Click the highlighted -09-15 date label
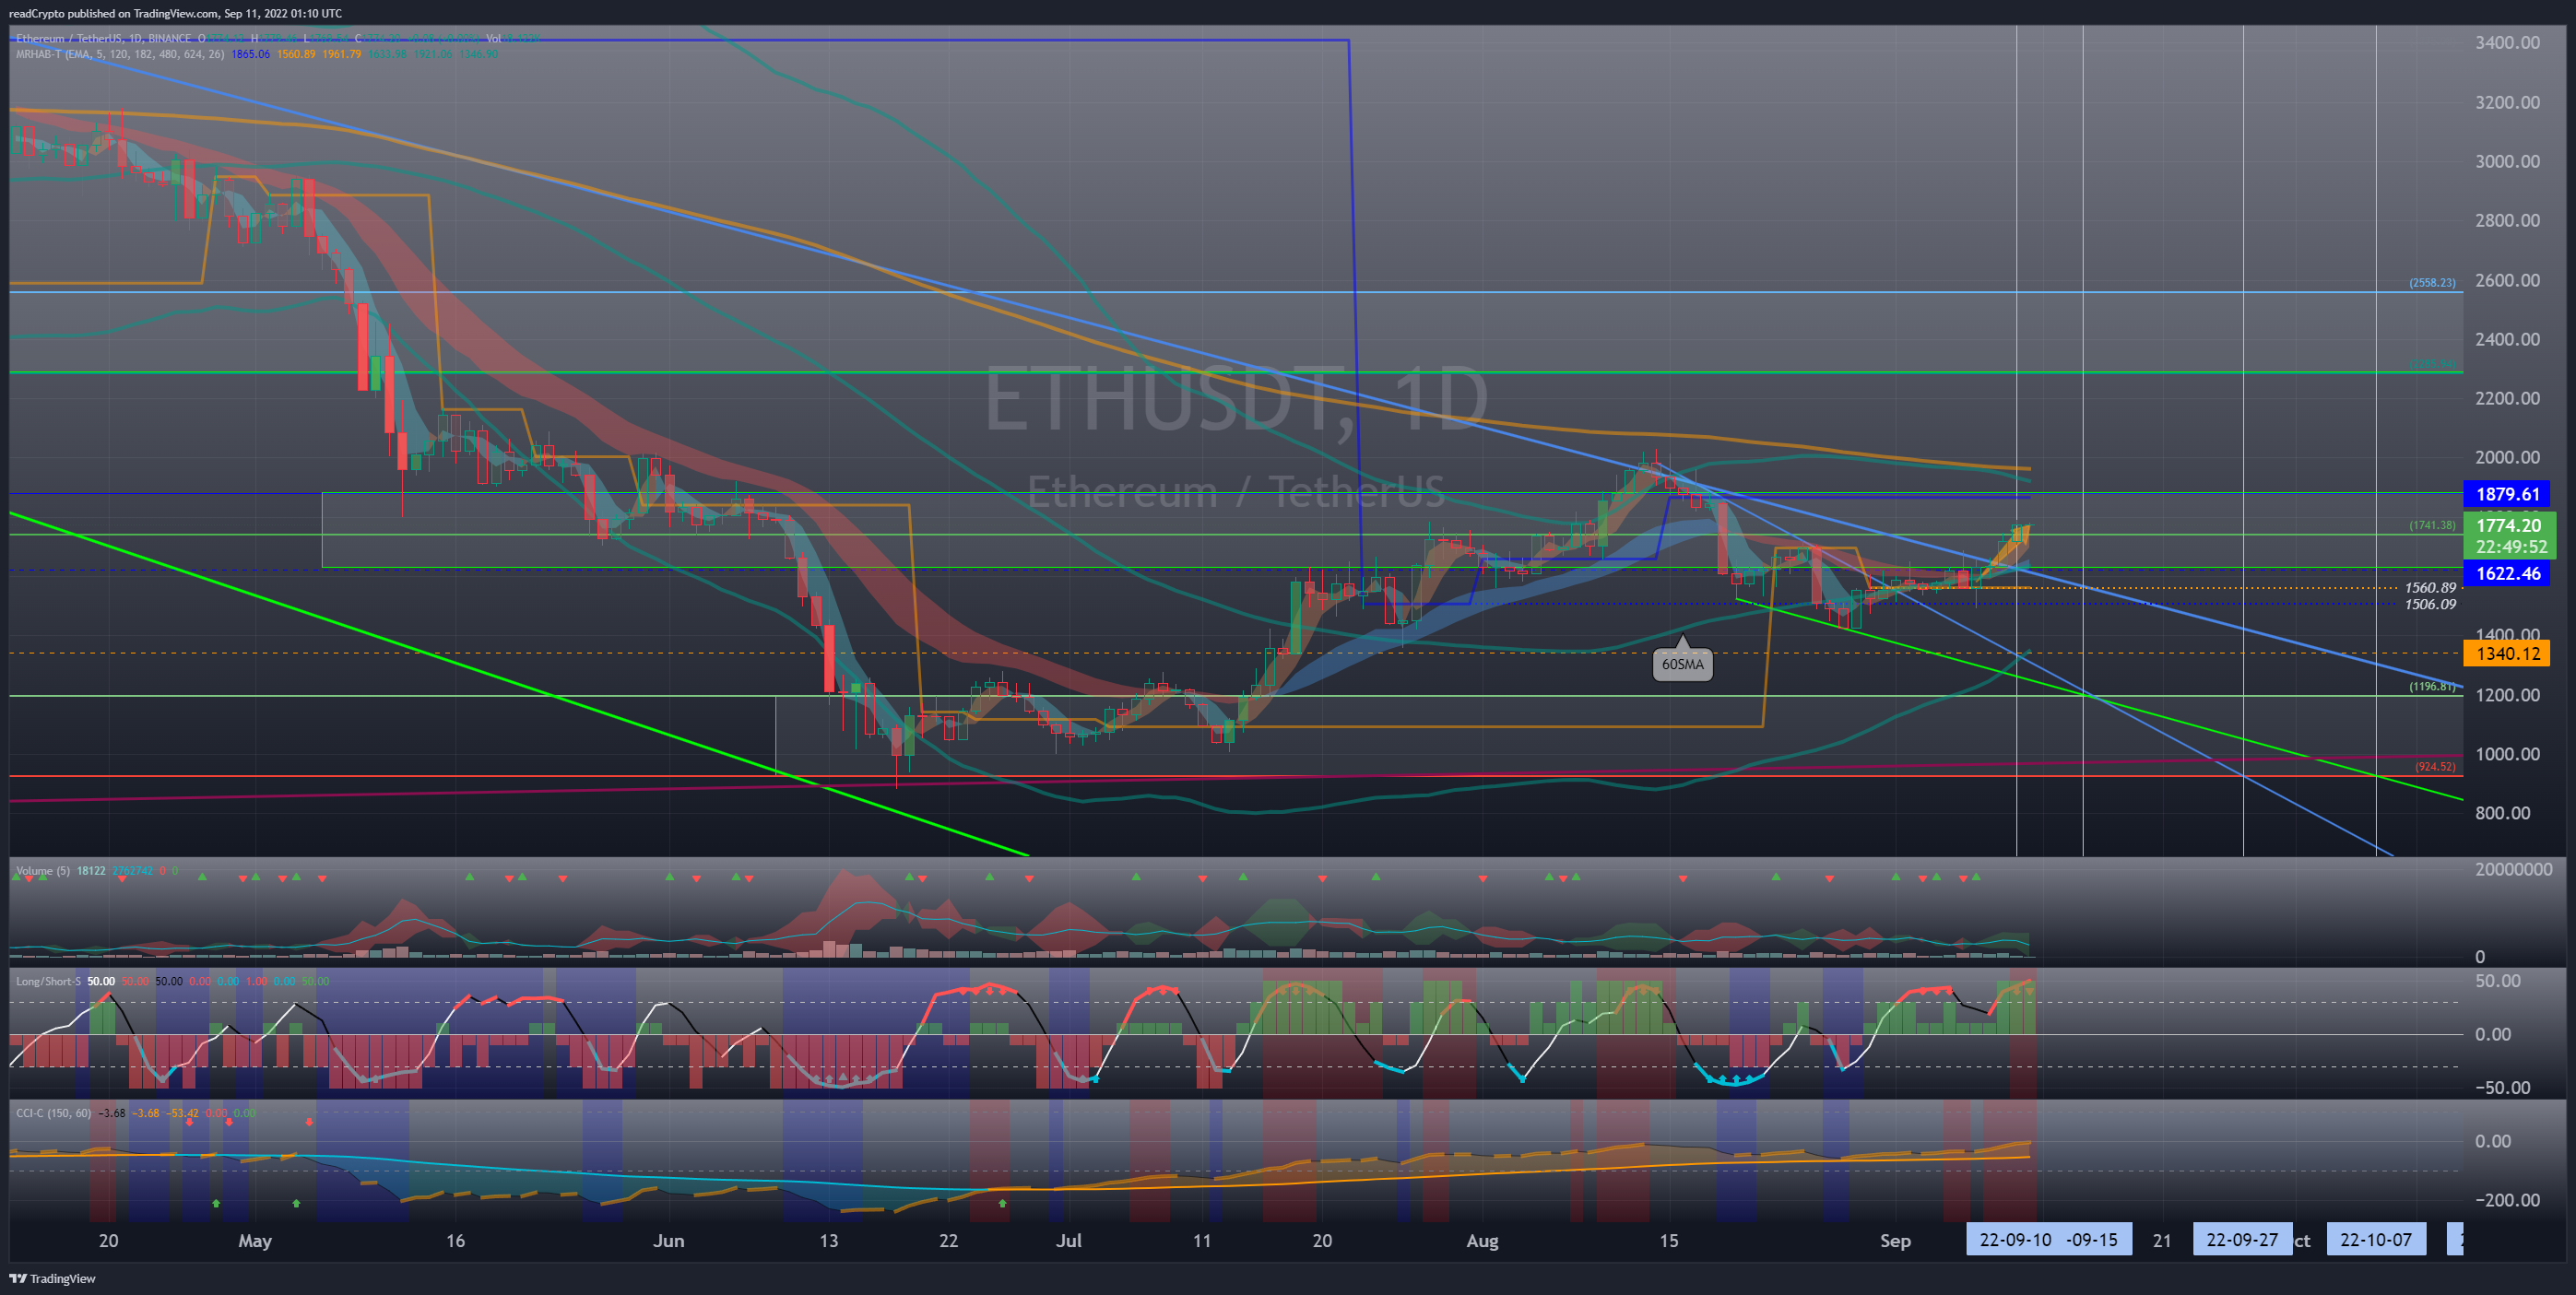The width and height of the screenshot is (2576, 1295). click(x=2094, y=1240)
